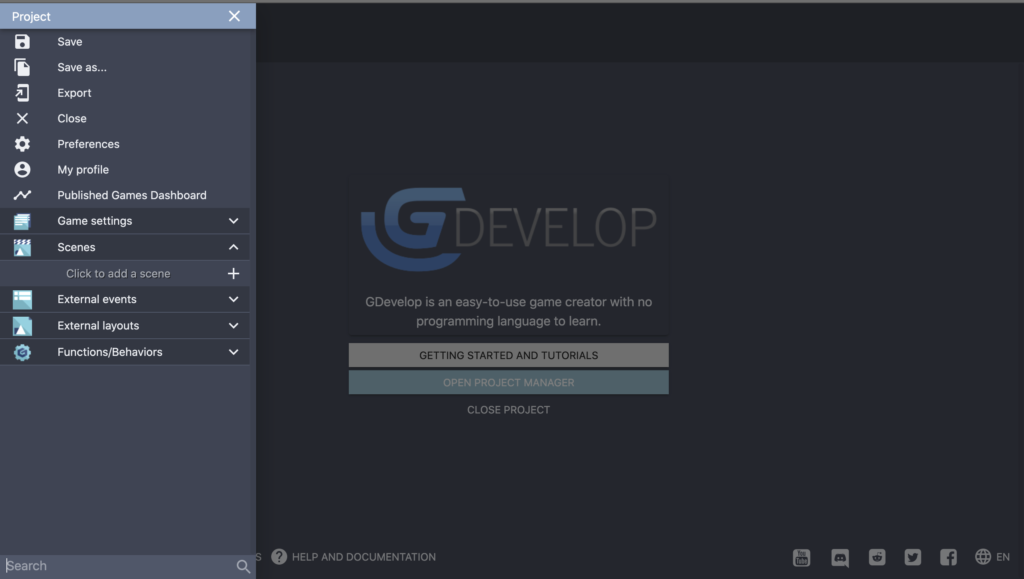This screenshot has width=1024, height=579.
Task: Close the Project panel
Action: pos(234,16)
